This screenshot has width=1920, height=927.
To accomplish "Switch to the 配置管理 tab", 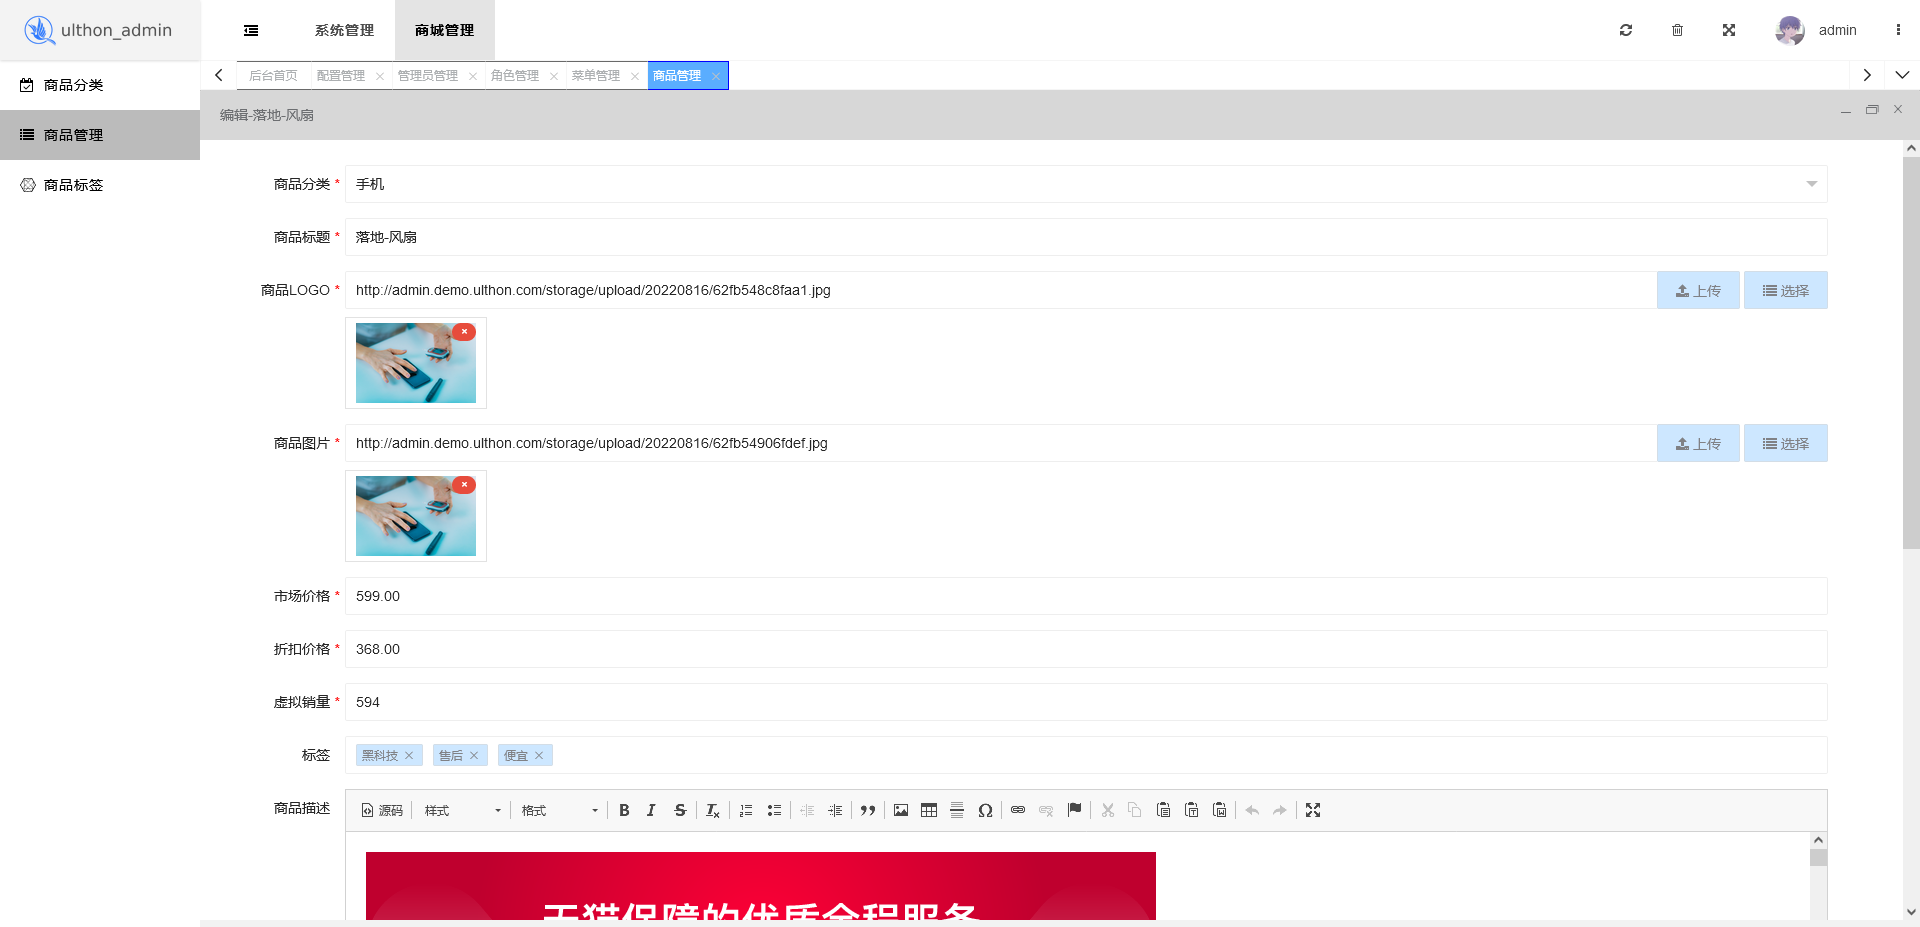I will click(341, 75).
